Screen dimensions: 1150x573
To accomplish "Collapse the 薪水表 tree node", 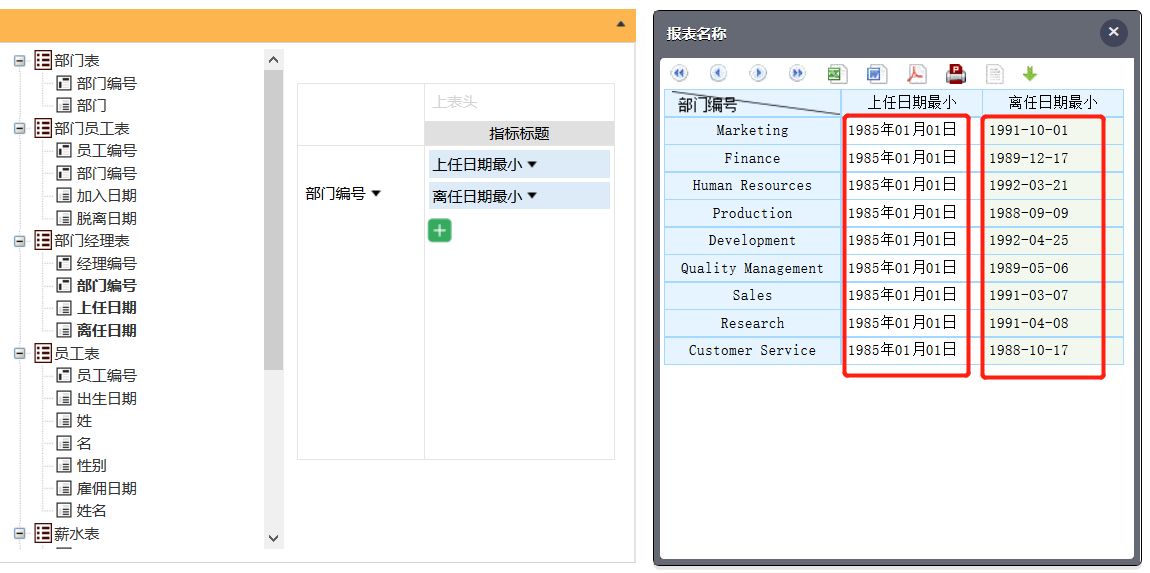I will pos(20,533).
